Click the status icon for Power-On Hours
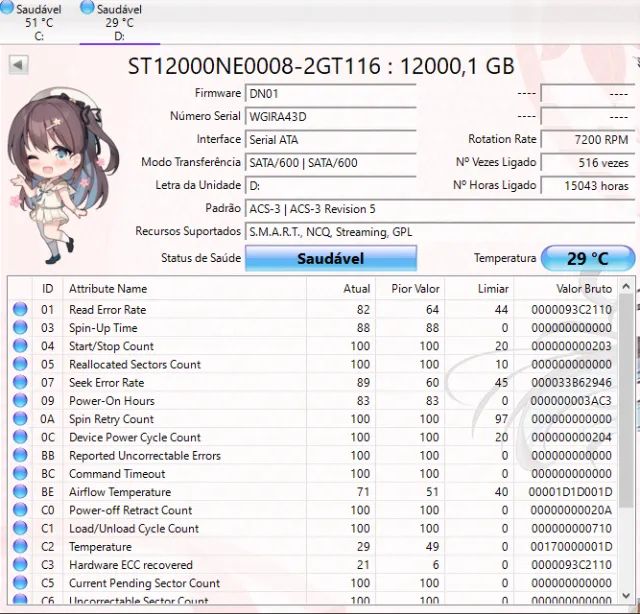The height and width of the screenshot is (614, 640). click(x=20, y=400)
